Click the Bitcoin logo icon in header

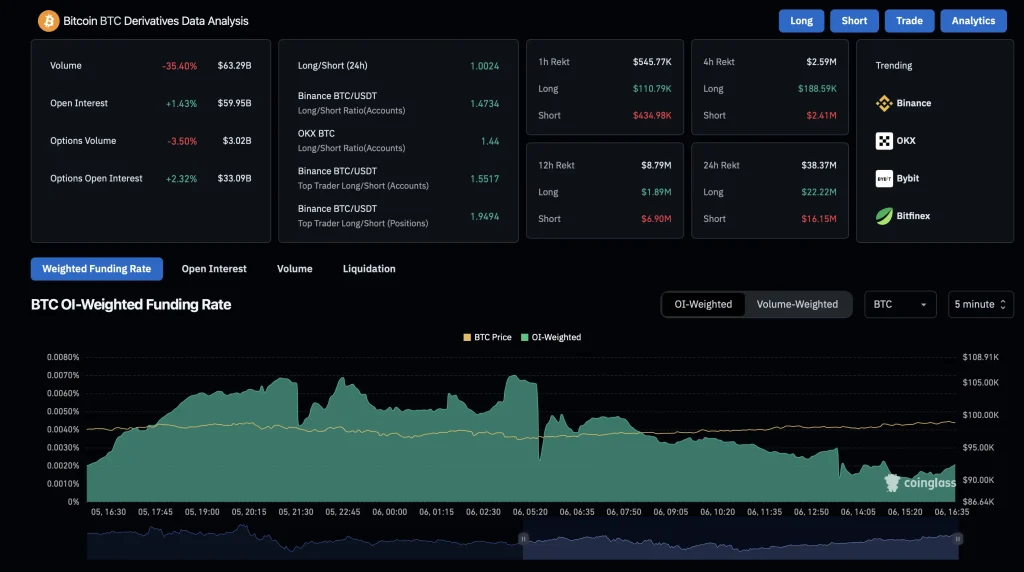tap(48, 21)
